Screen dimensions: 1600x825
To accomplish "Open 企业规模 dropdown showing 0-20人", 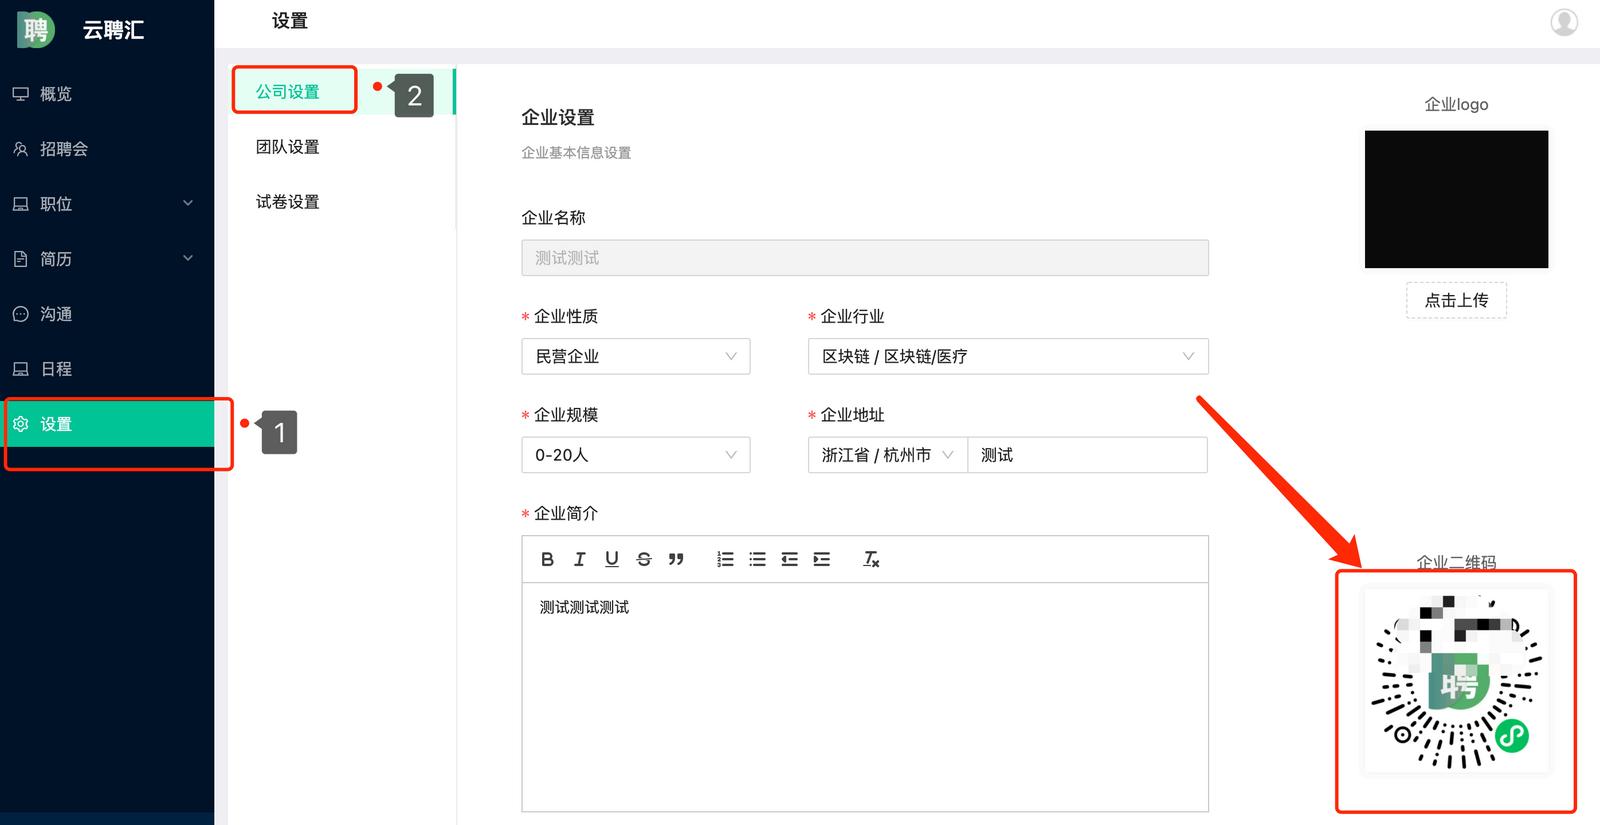I will [x=635, y=455].
